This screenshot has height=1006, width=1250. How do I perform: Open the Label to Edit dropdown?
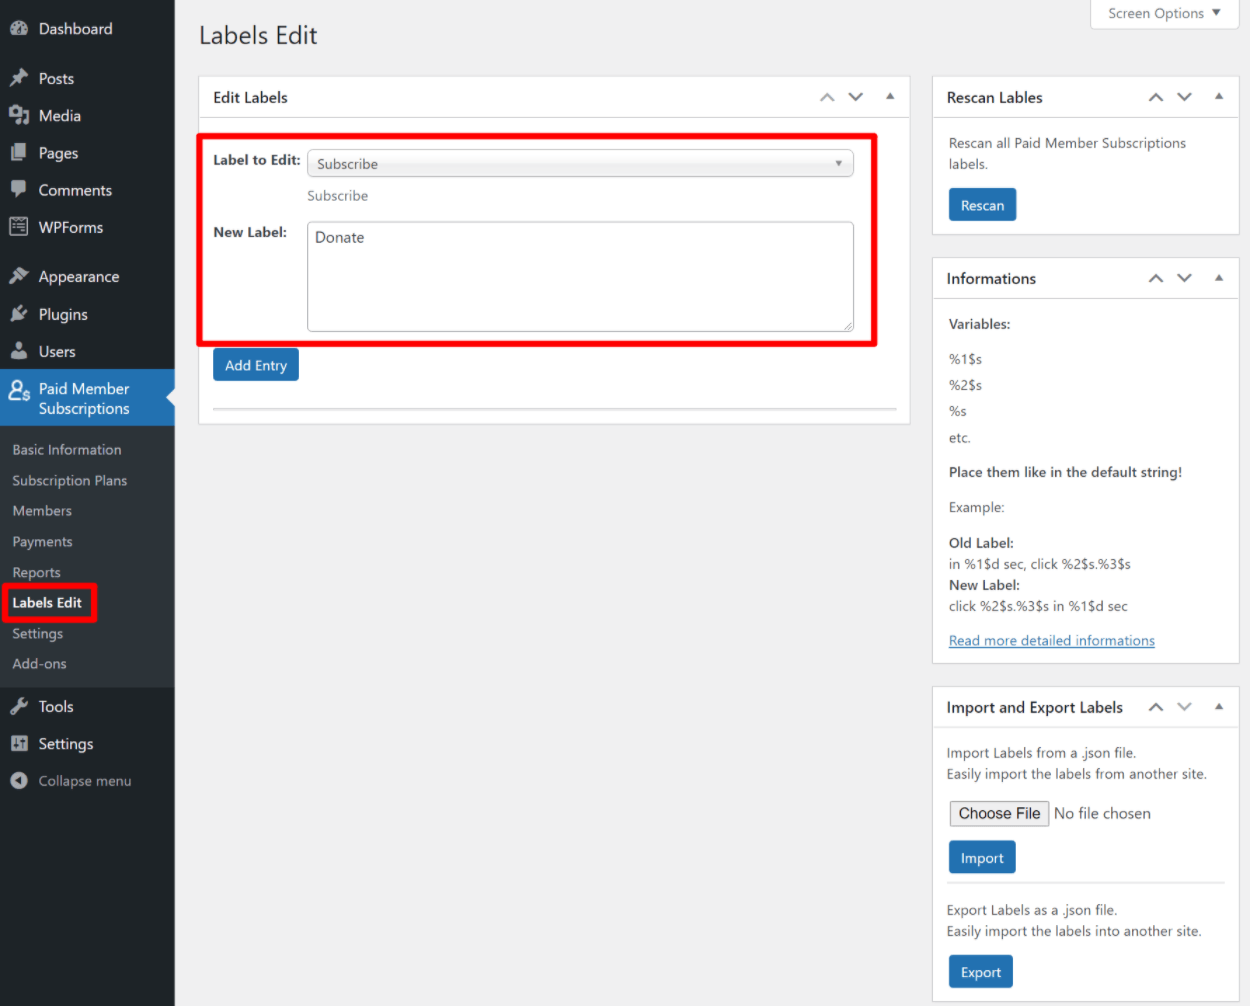pyautogui.click(x=580, y=164)
